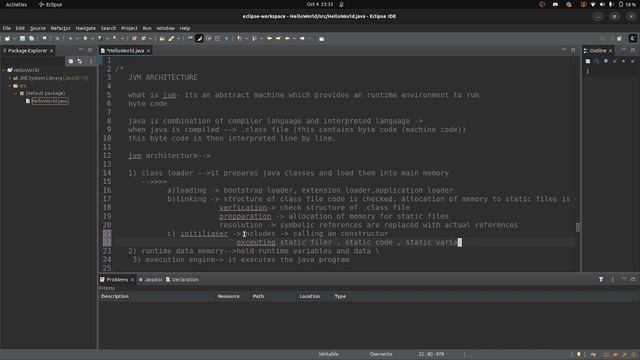Image resolution: width=640 pixels, height=360 pixels.
Task: Navigate forward with the forward arrow icon
Action: click(x=302, y=38)
